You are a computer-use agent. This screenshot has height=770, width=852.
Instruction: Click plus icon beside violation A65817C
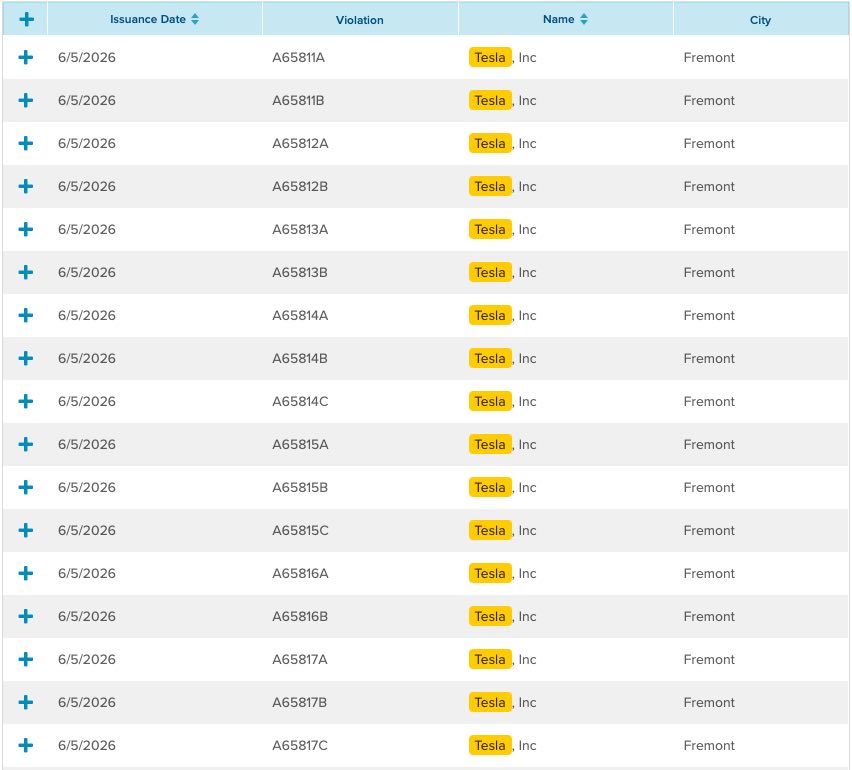pyautogui.click(x=26, y=745)
